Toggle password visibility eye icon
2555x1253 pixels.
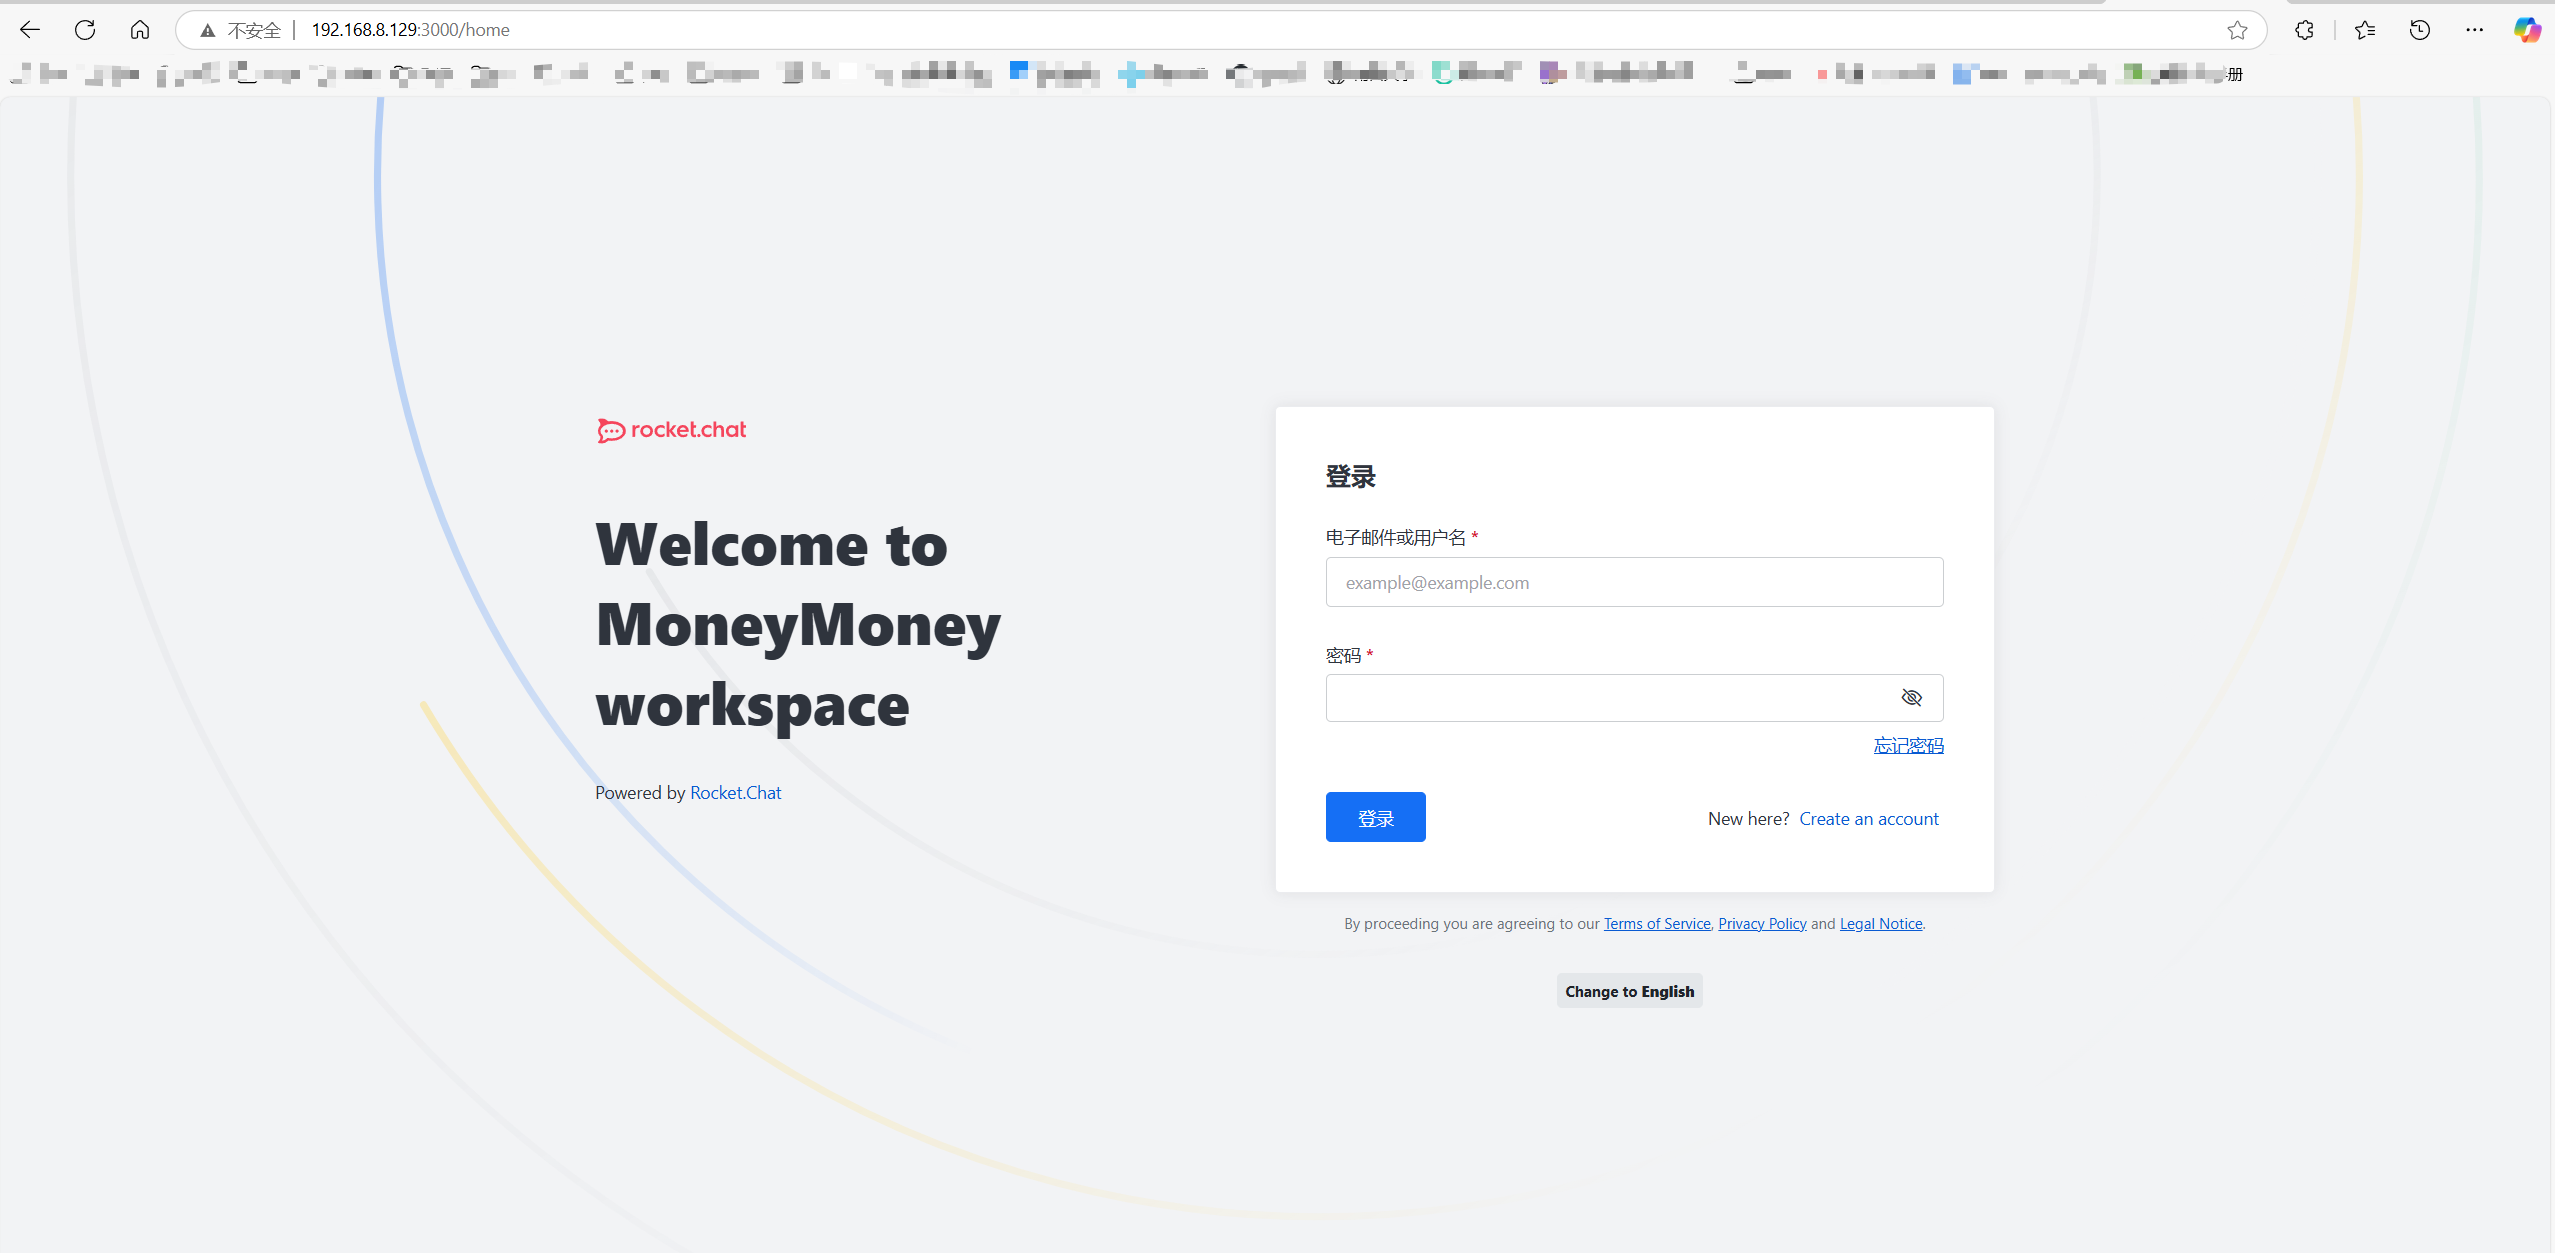click(x=1911, y=698)
